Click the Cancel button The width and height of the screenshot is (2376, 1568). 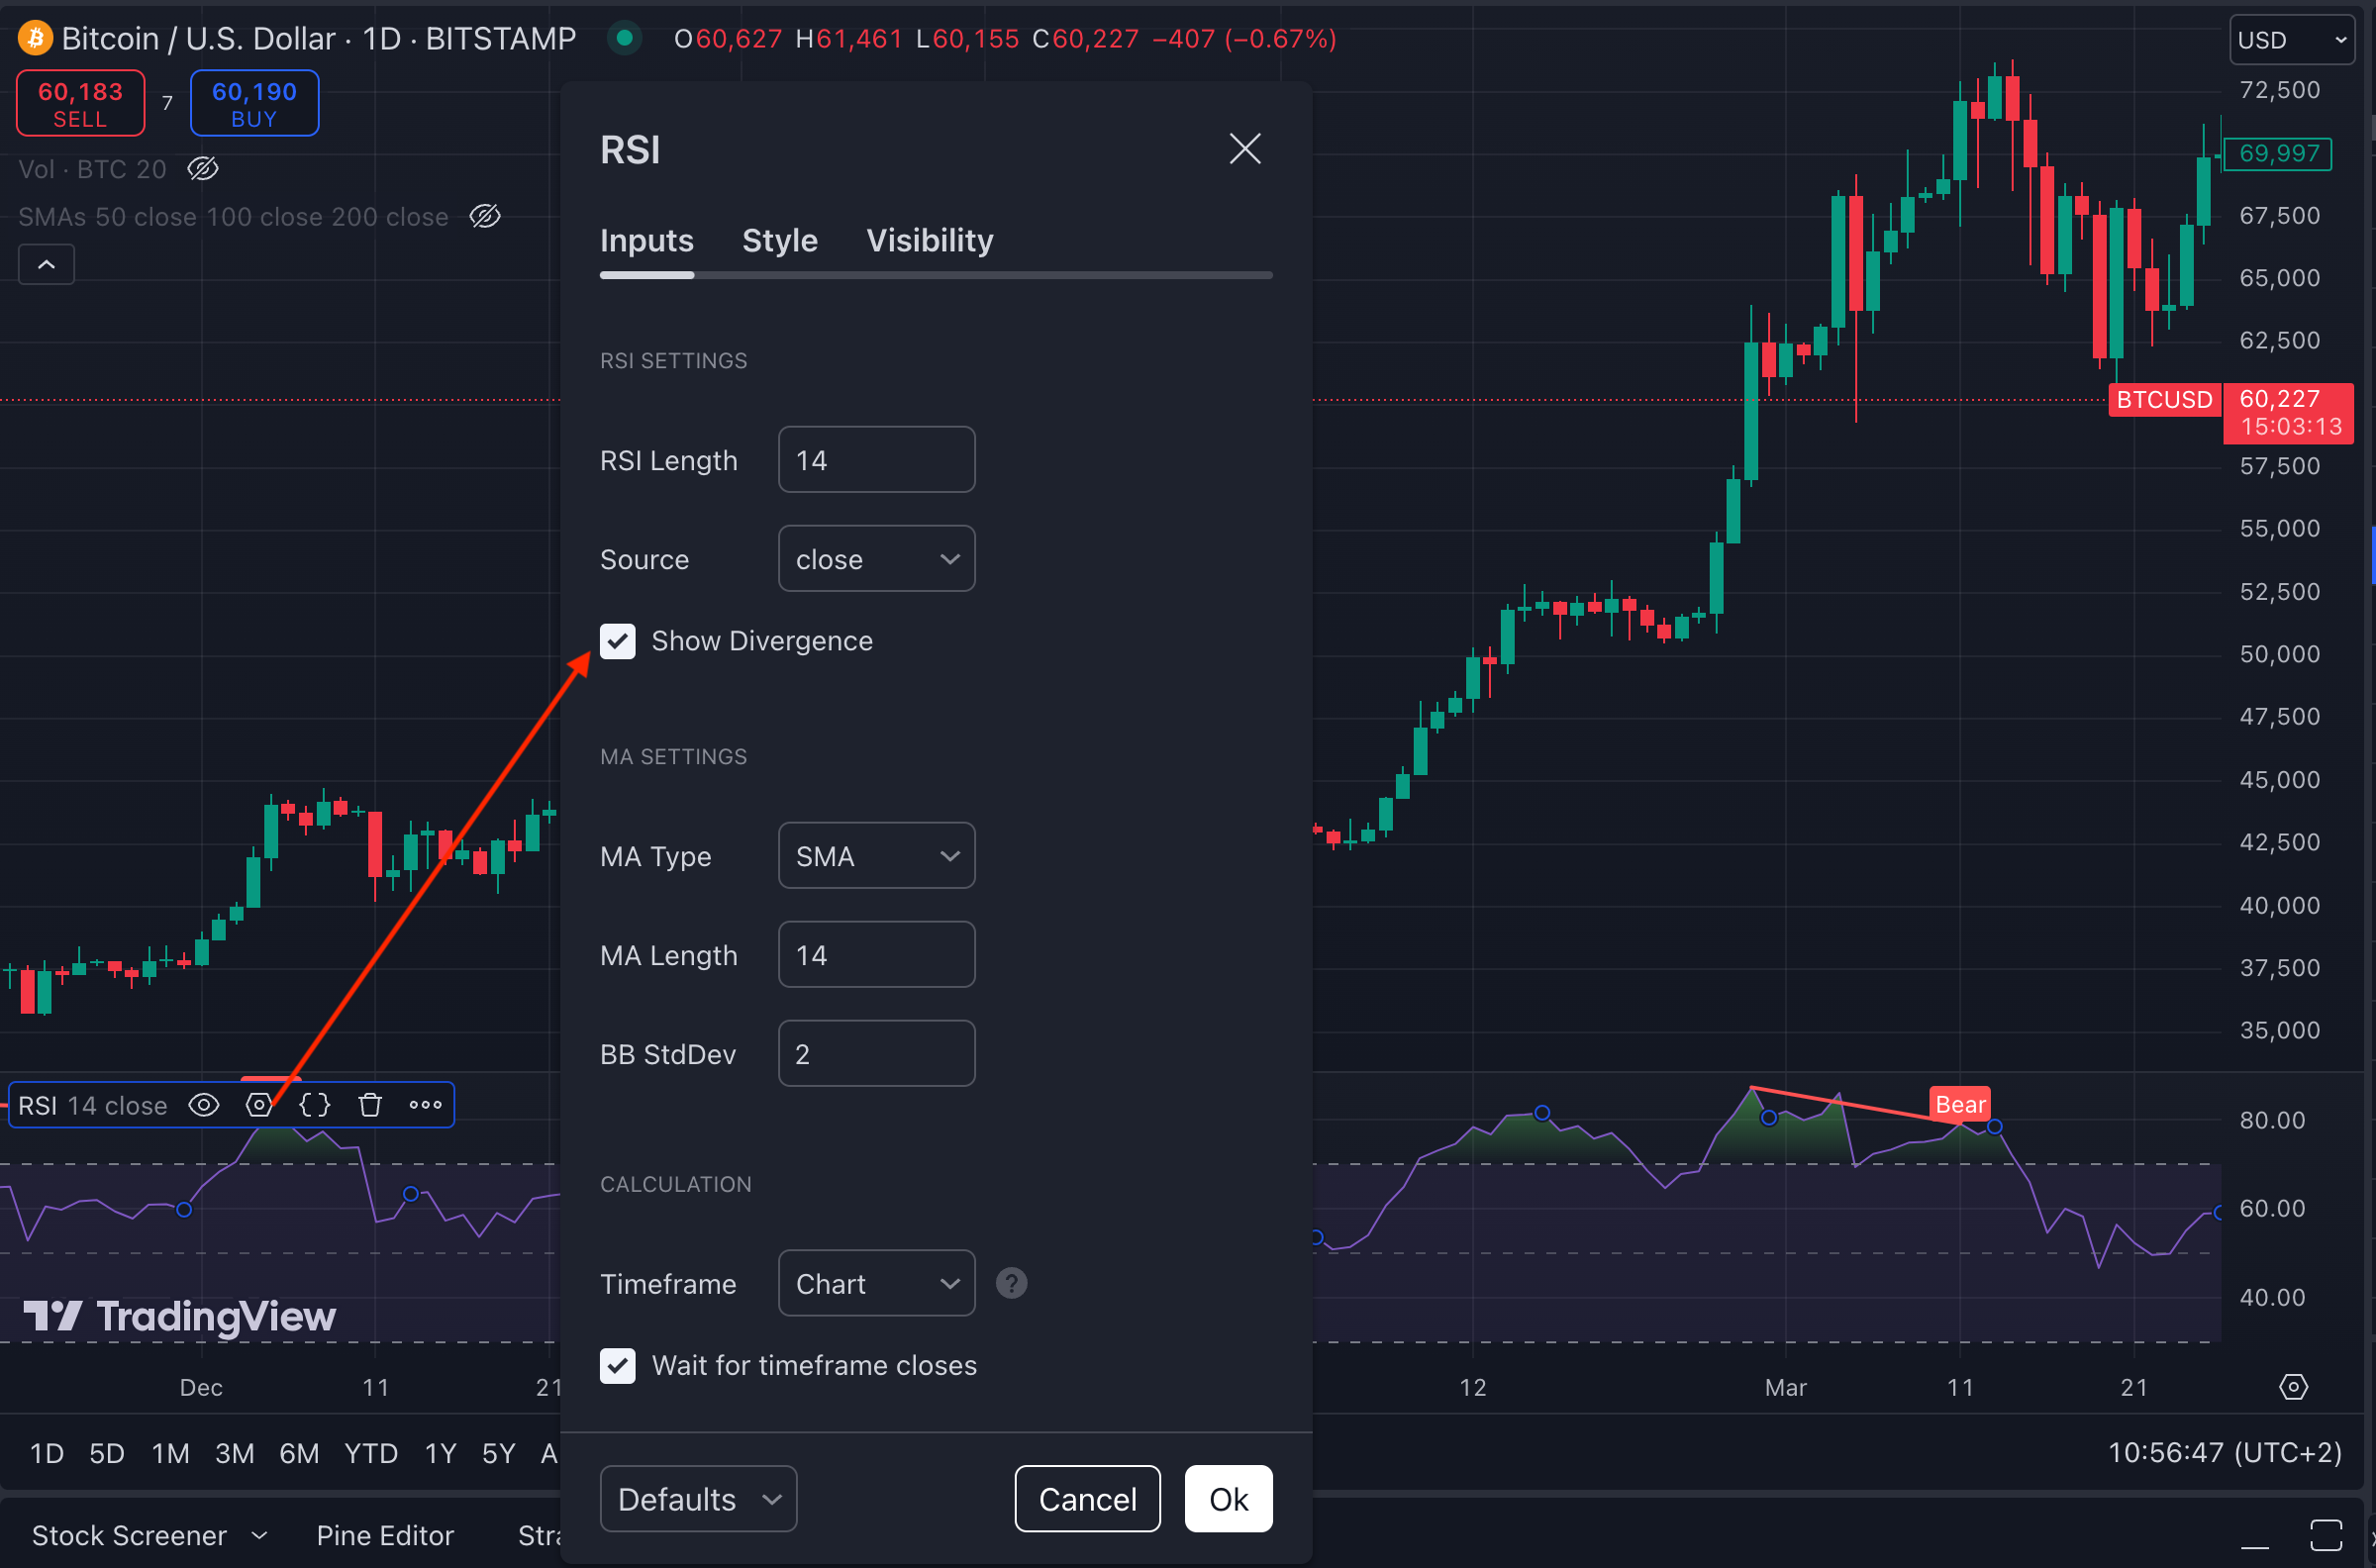tap(1087, 1499)
